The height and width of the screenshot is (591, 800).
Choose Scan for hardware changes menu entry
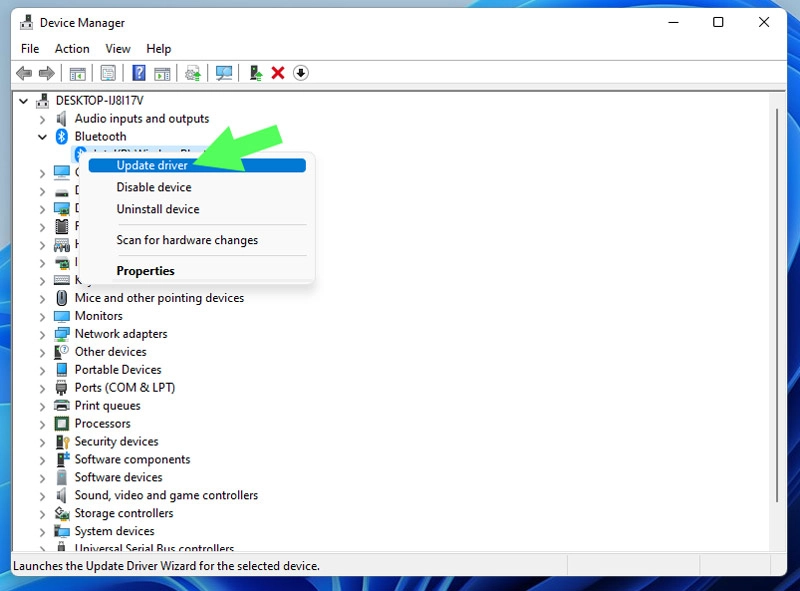[x=197, y=240]
